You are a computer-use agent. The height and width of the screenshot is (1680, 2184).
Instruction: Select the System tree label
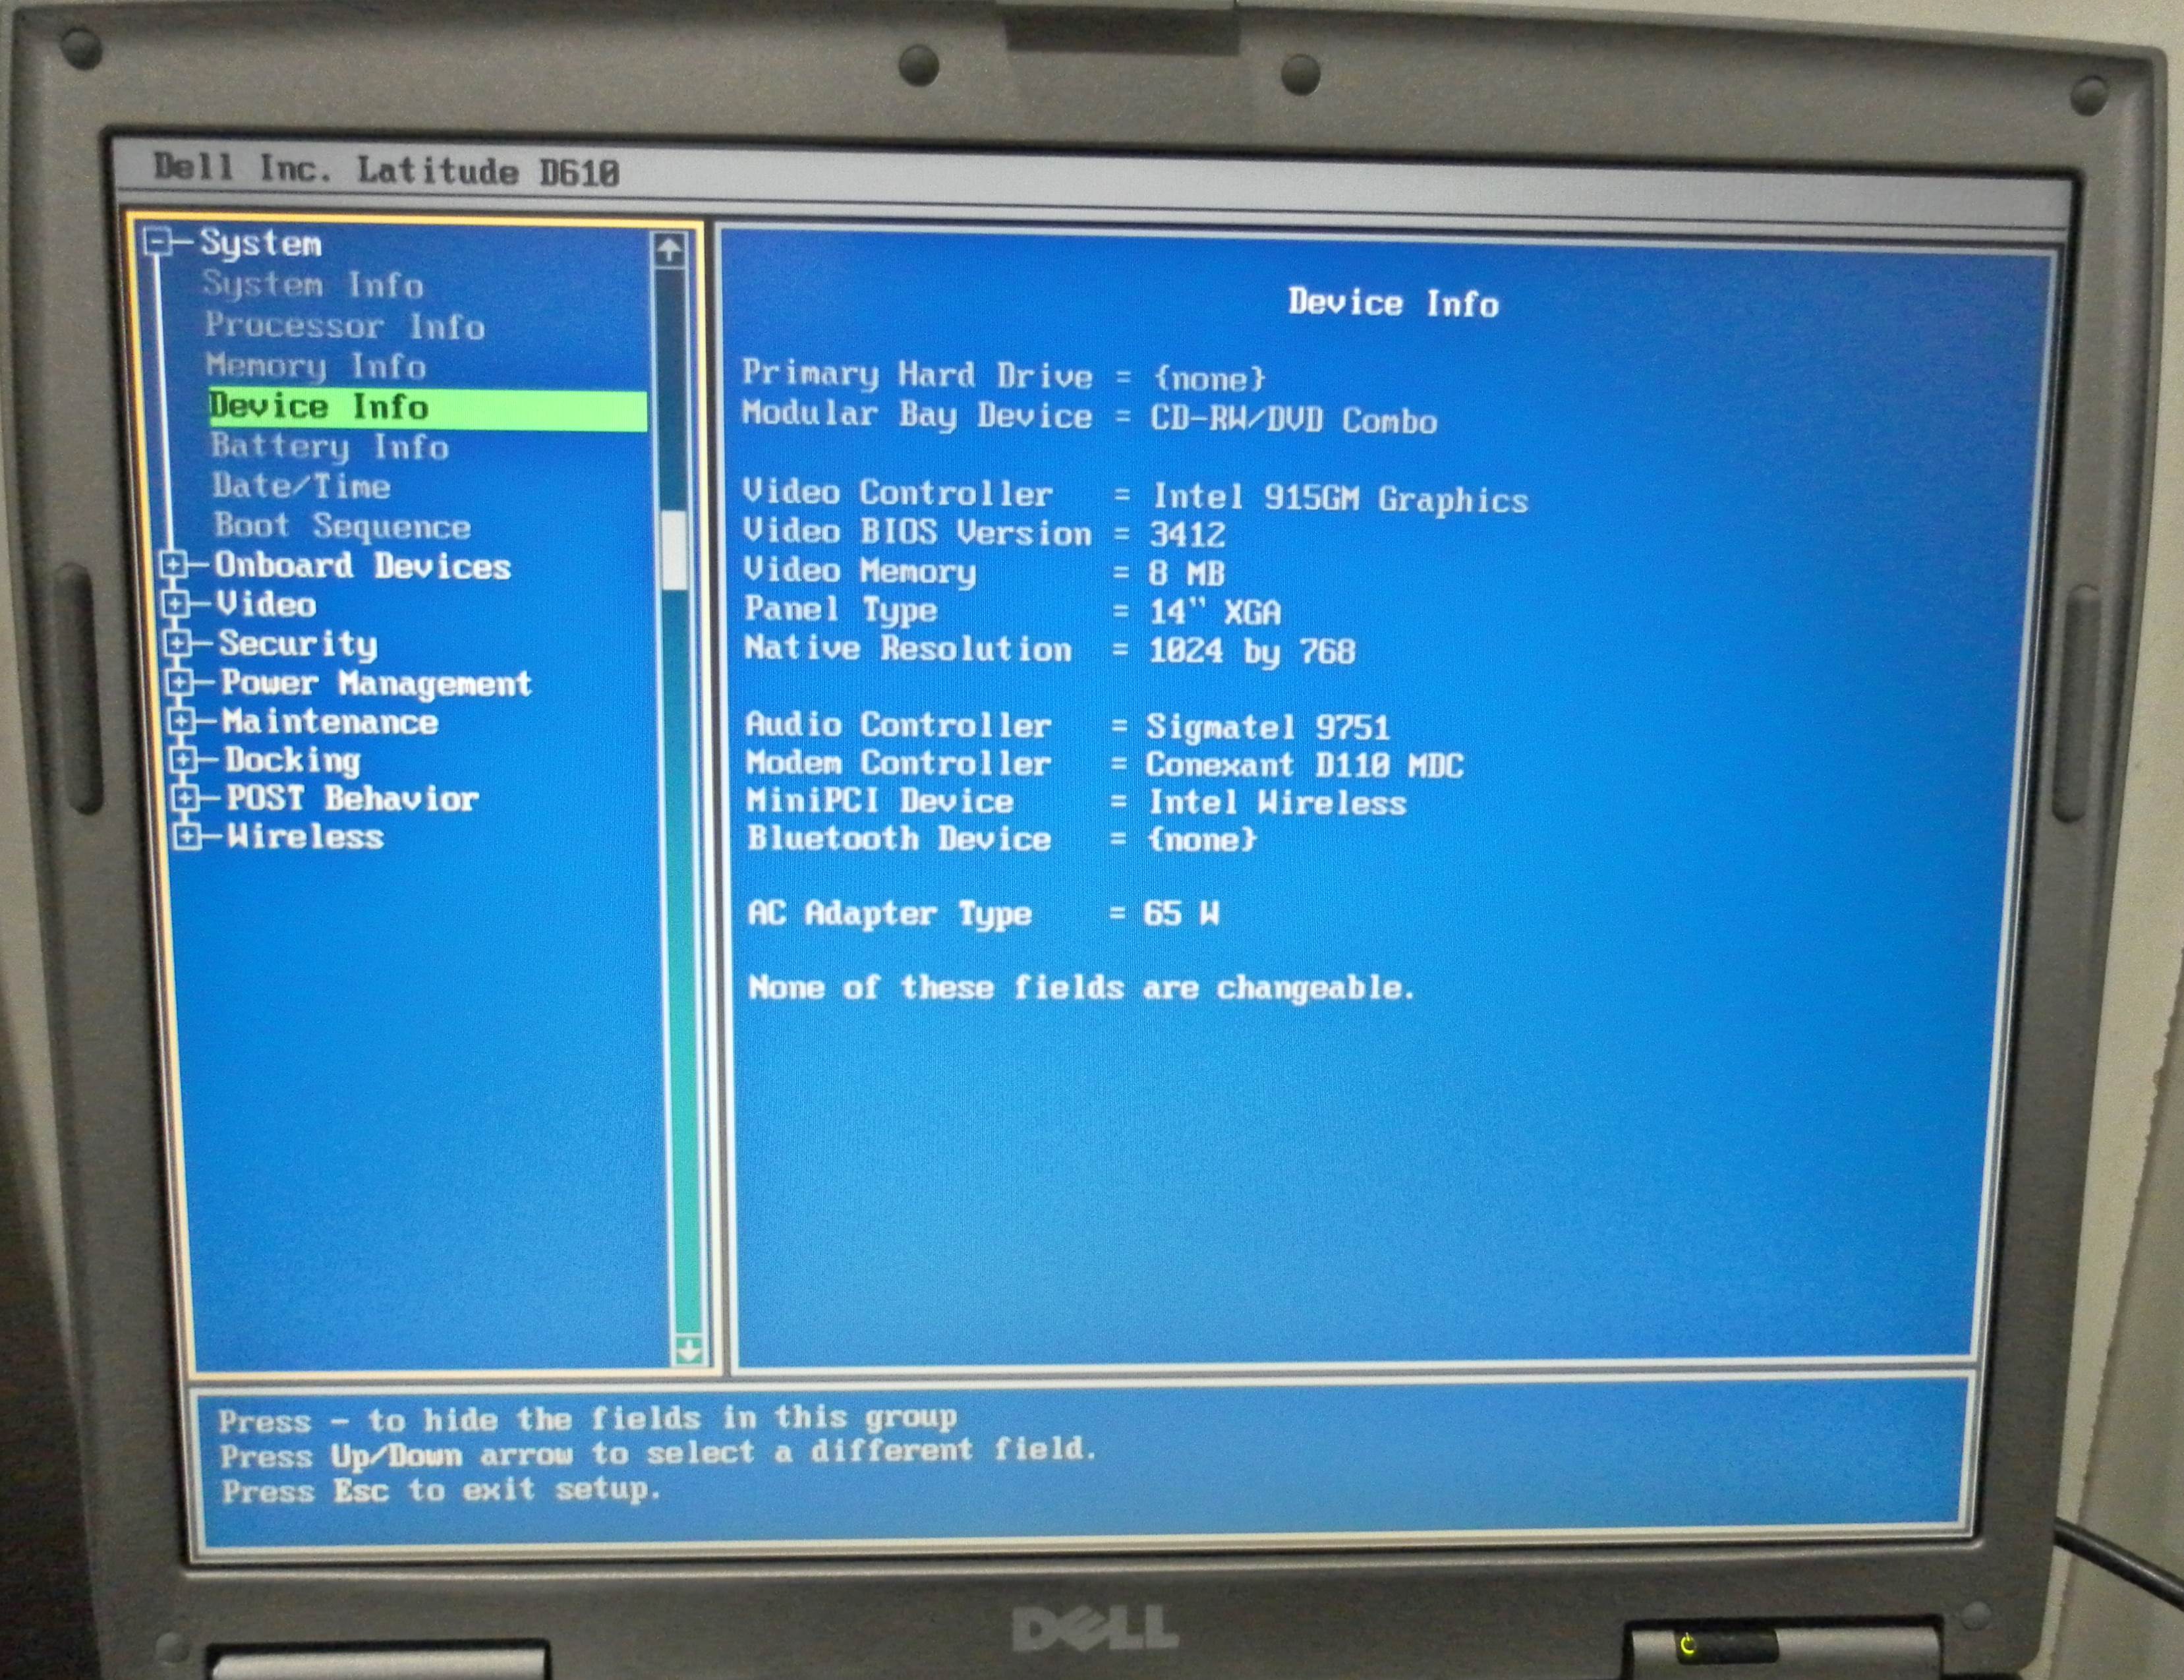(x=261, y=243)
